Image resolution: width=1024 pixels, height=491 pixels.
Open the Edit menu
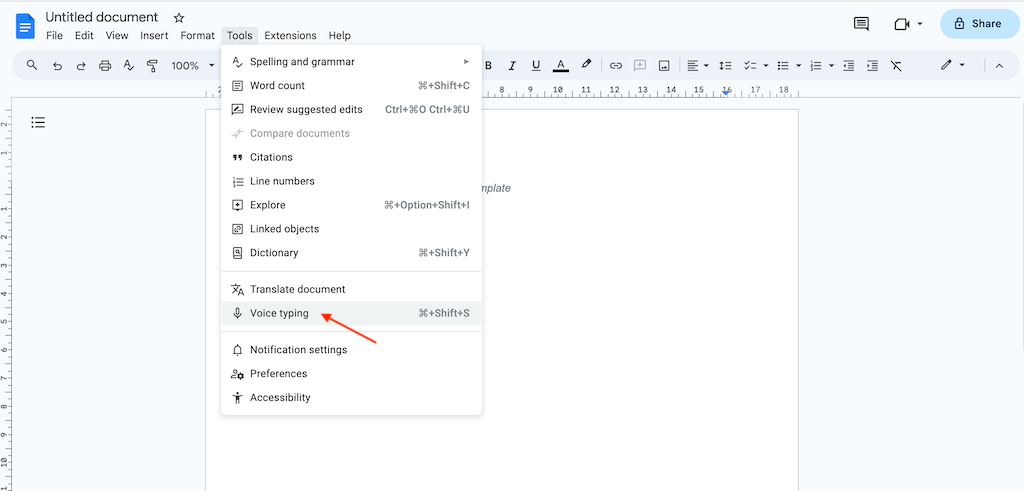(x=84, y=36)
